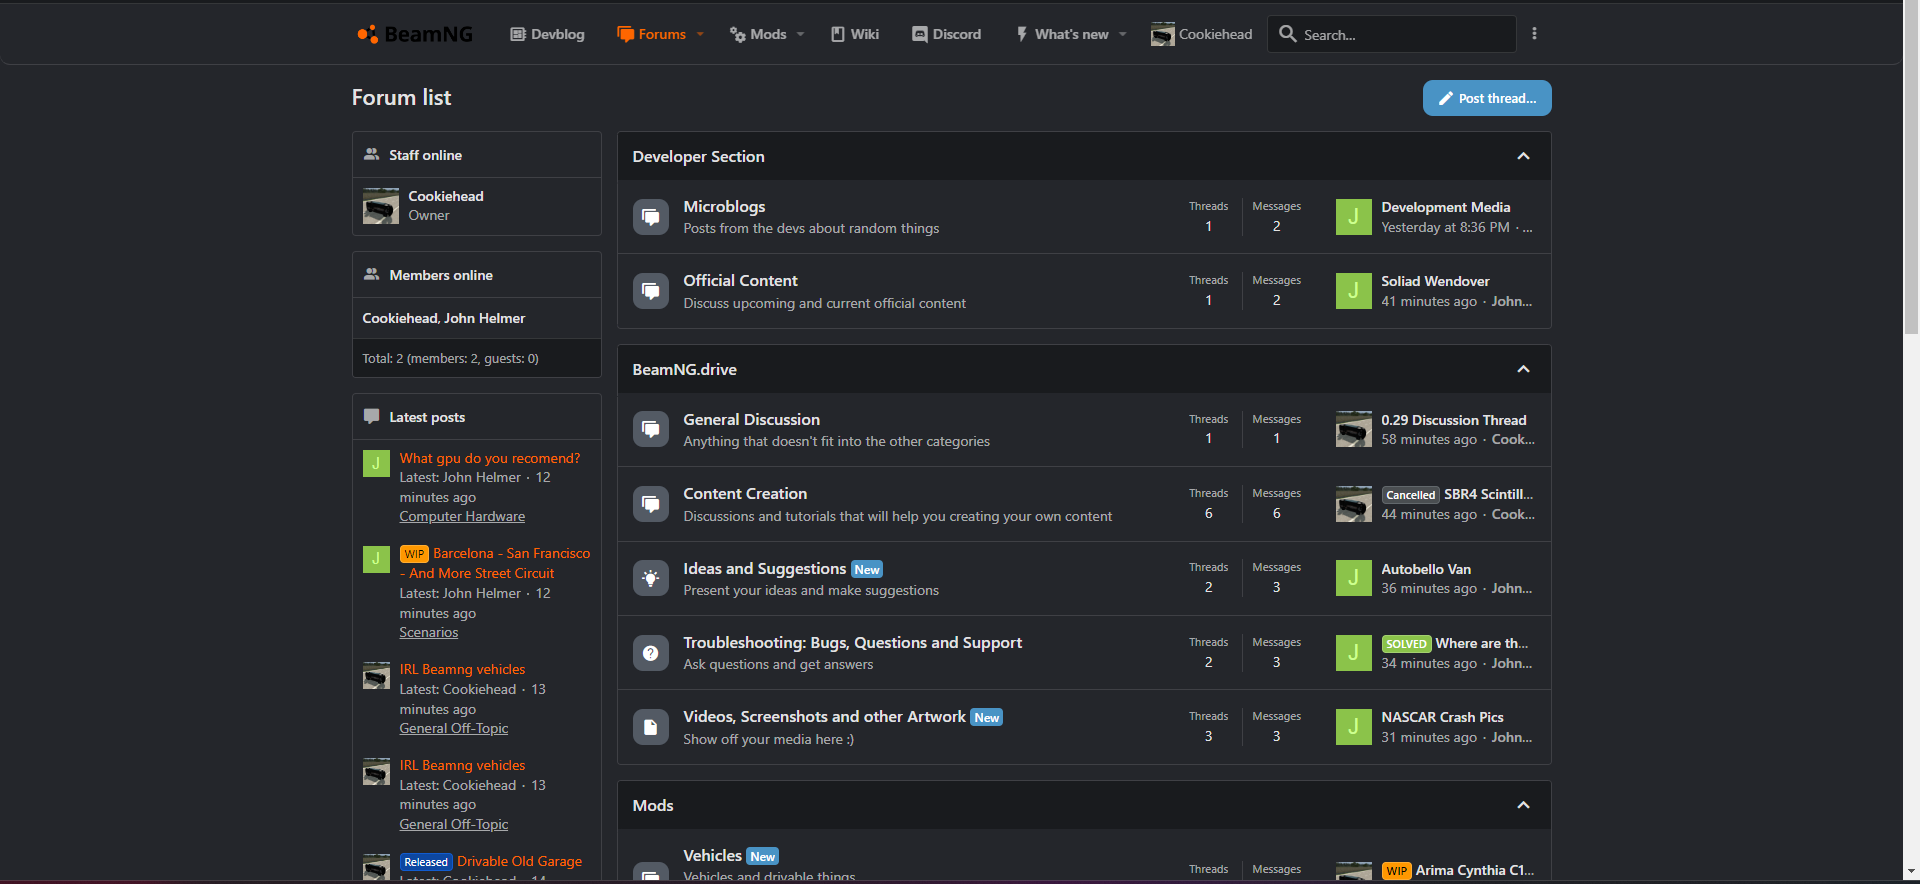
Task: Click the avatar beside Development Media
Action: pyautogui.click(x=1353, y=217)
